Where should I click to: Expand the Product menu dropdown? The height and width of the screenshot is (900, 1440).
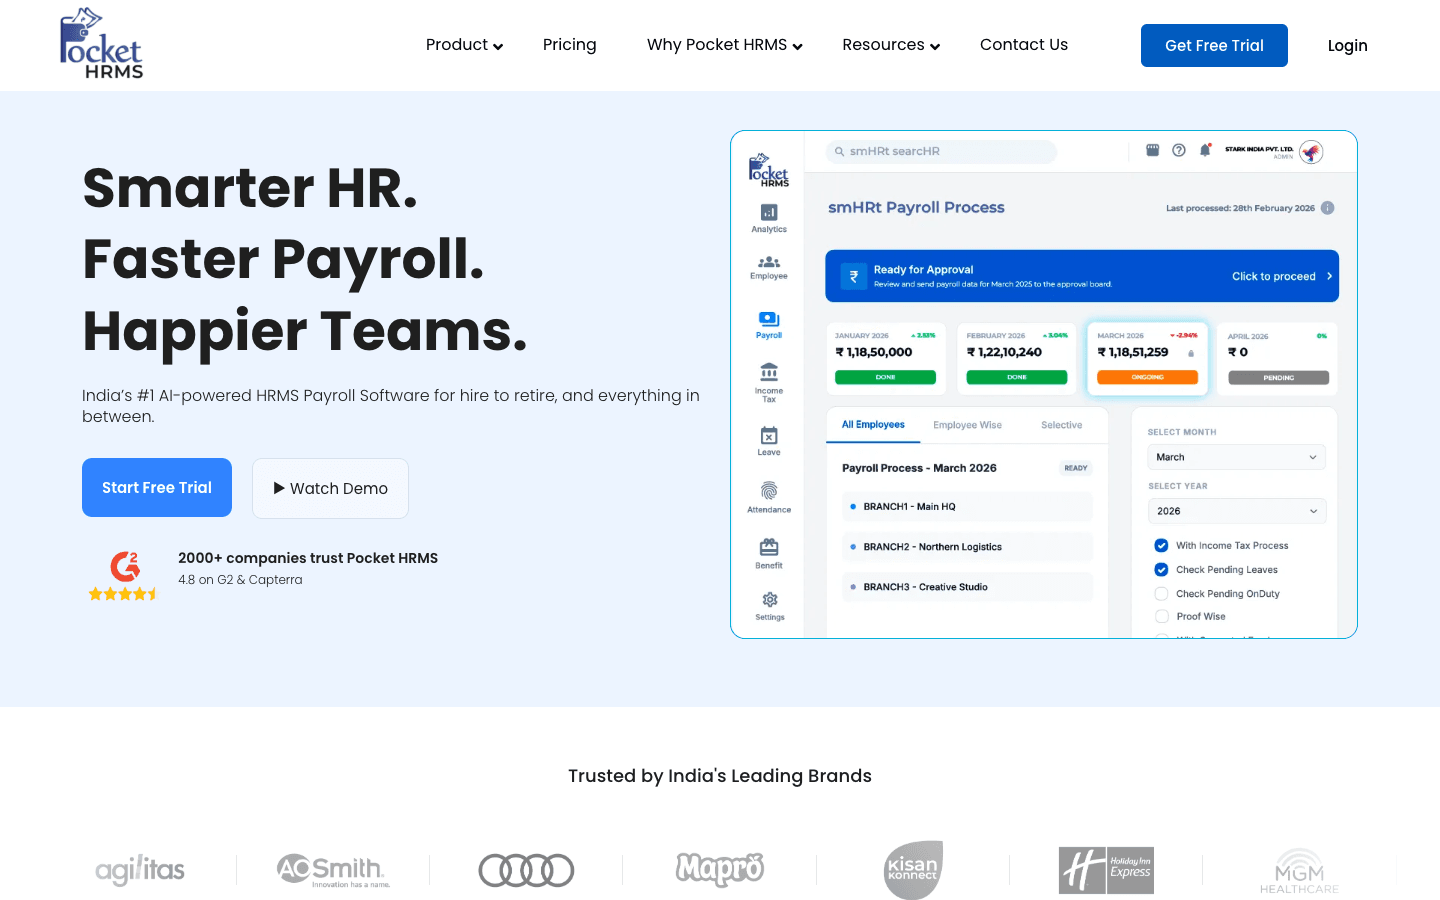point(464,45)
